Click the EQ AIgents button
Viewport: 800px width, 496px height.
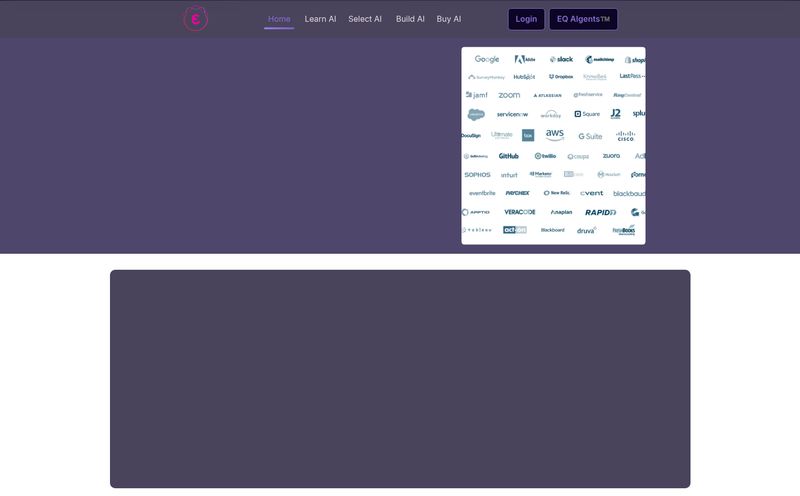tap(583, 19)
